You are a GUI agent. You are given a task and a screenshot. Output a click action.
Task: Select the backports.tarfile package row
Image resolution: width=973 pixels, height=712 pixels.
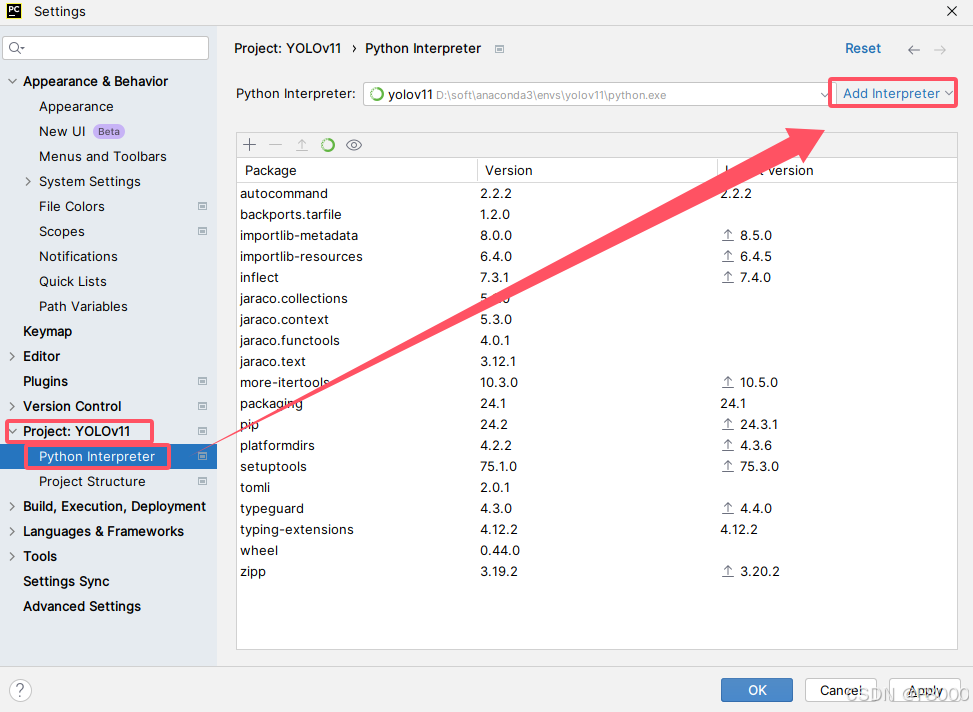(x=596, y=214)
